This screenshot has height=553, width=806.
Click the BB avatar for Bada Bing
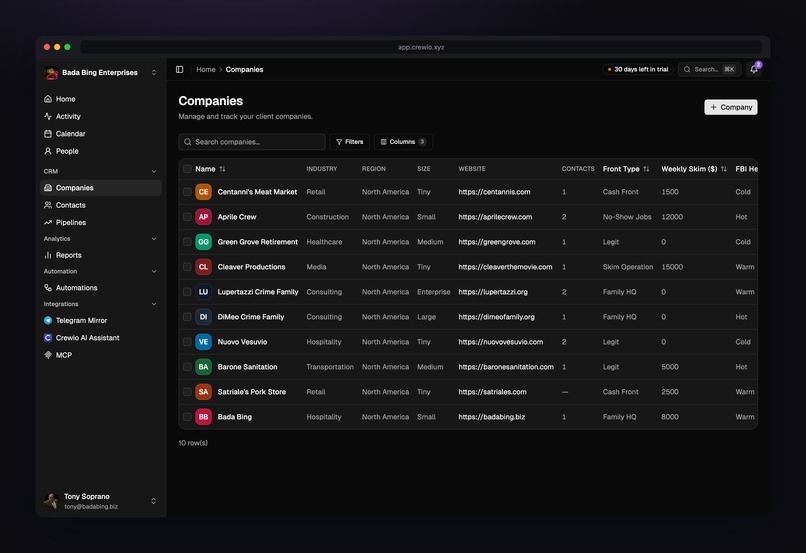coord(204,417)
